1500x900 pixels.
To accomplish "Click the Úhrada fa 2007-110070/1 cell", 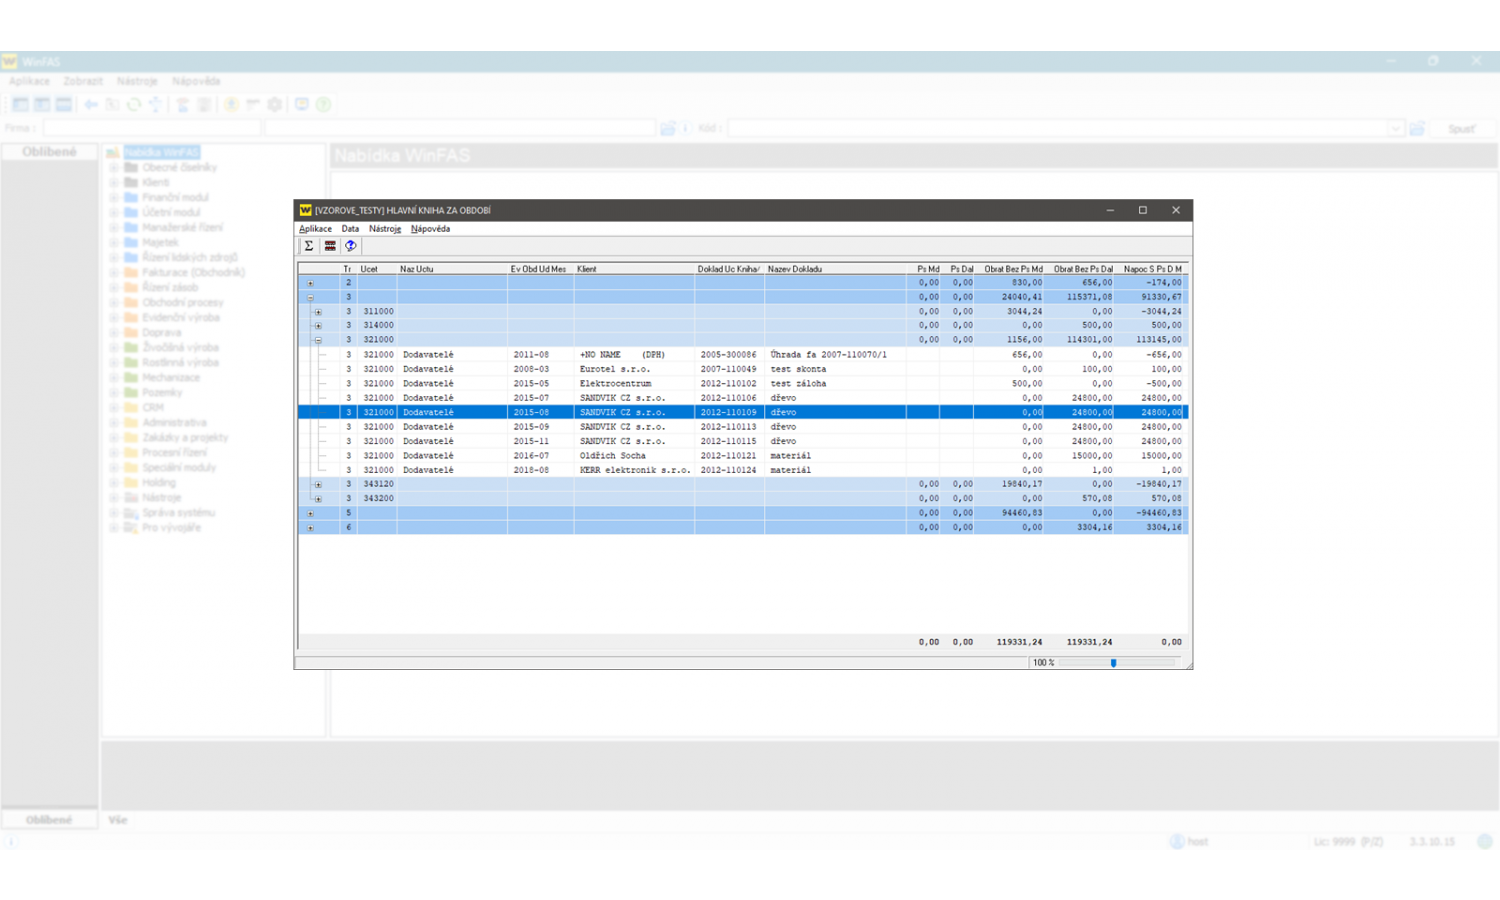I will [835, 354].
